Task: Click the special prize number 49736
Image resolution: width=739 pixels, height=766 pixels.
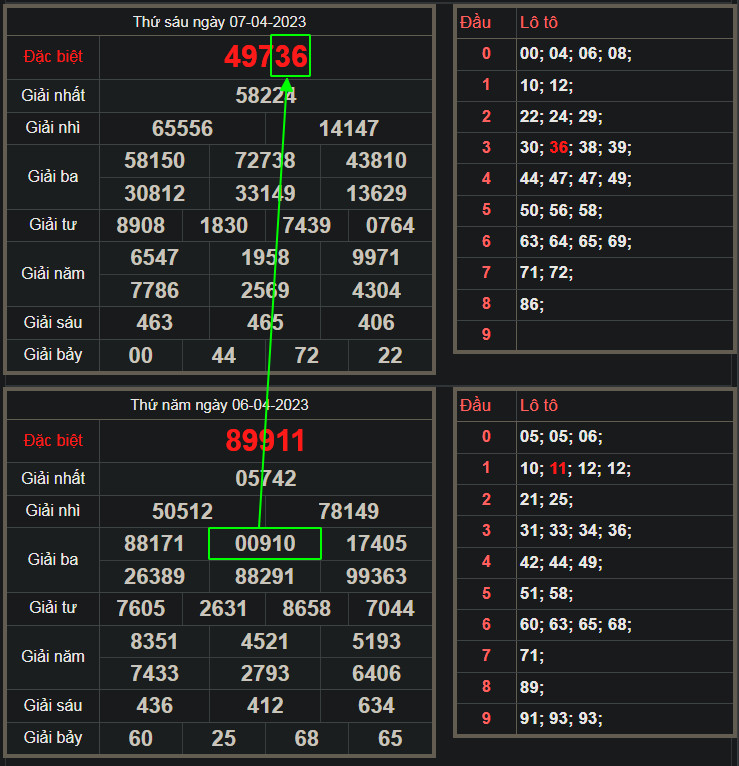Action: 266,57
